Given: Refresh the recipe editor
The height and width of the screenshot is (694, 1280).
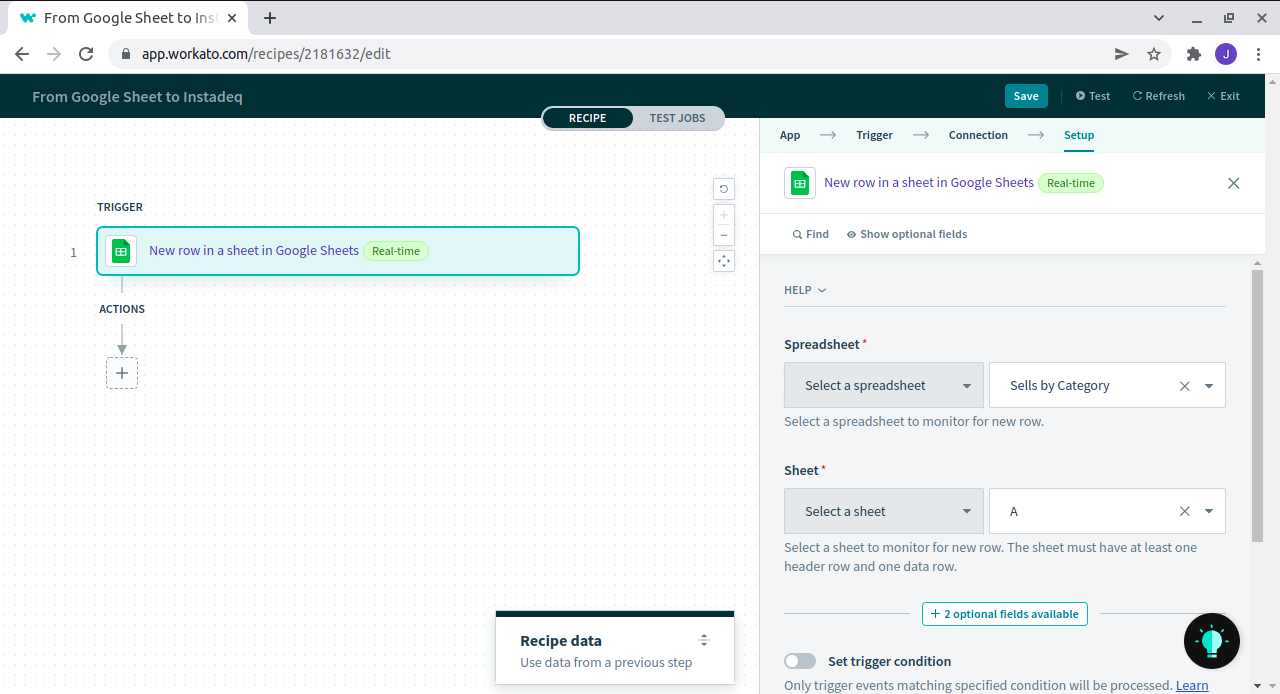Looking at the screenshot, I should [1159, 96].
